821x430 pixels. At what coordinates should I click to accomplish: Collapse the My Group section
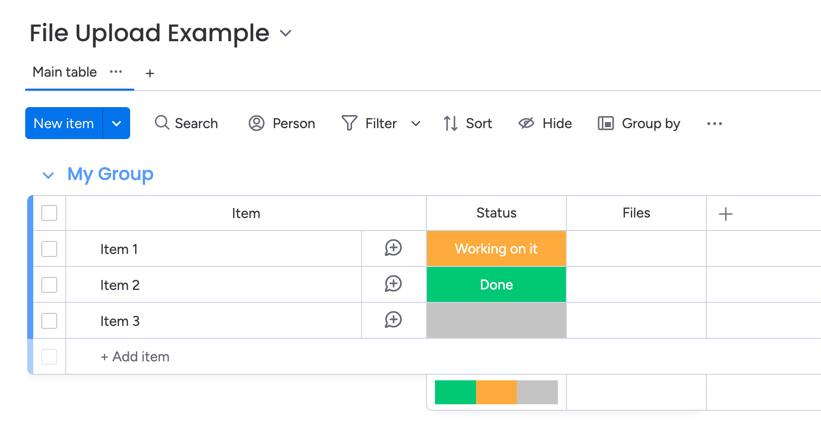coord(48,175)
